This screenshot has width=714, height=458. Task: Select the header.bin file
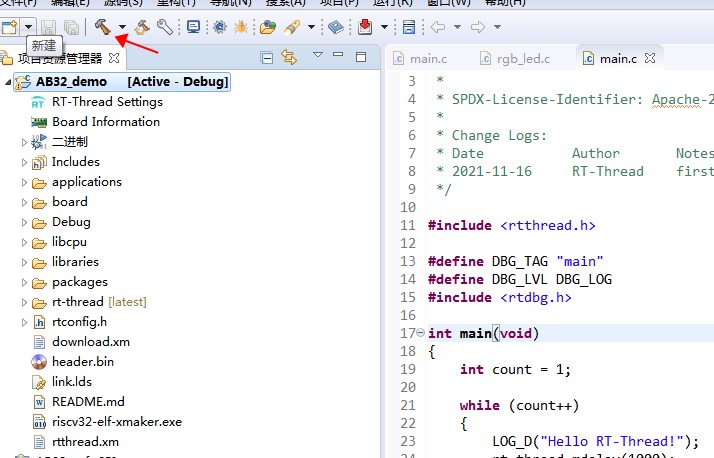pyautogui.click(x=83, y=361)
